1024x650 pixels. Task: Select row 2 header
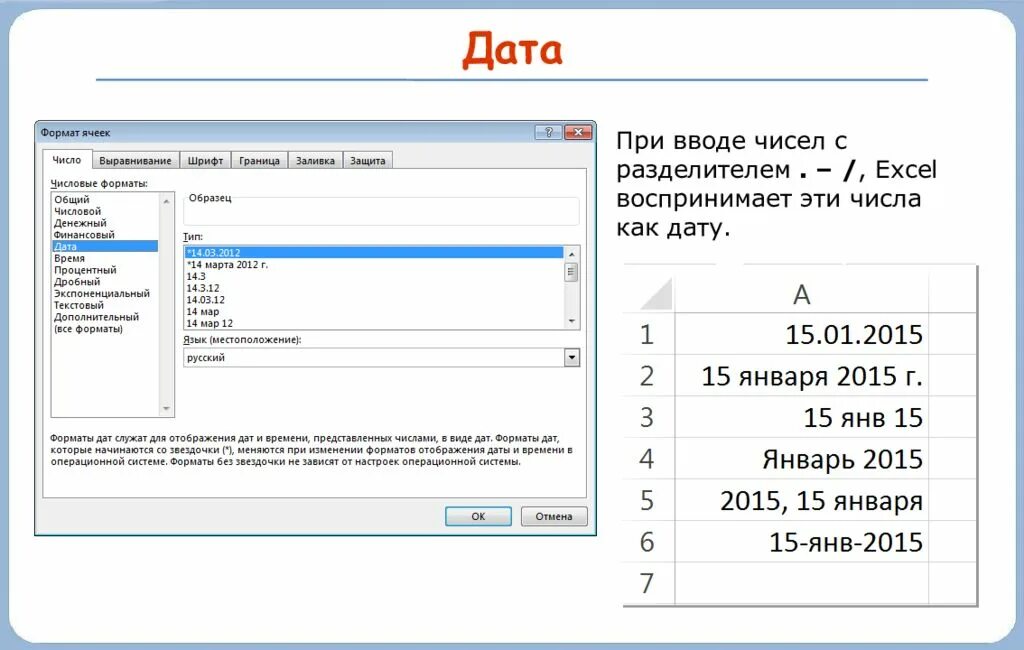click(x=647, y=376)
